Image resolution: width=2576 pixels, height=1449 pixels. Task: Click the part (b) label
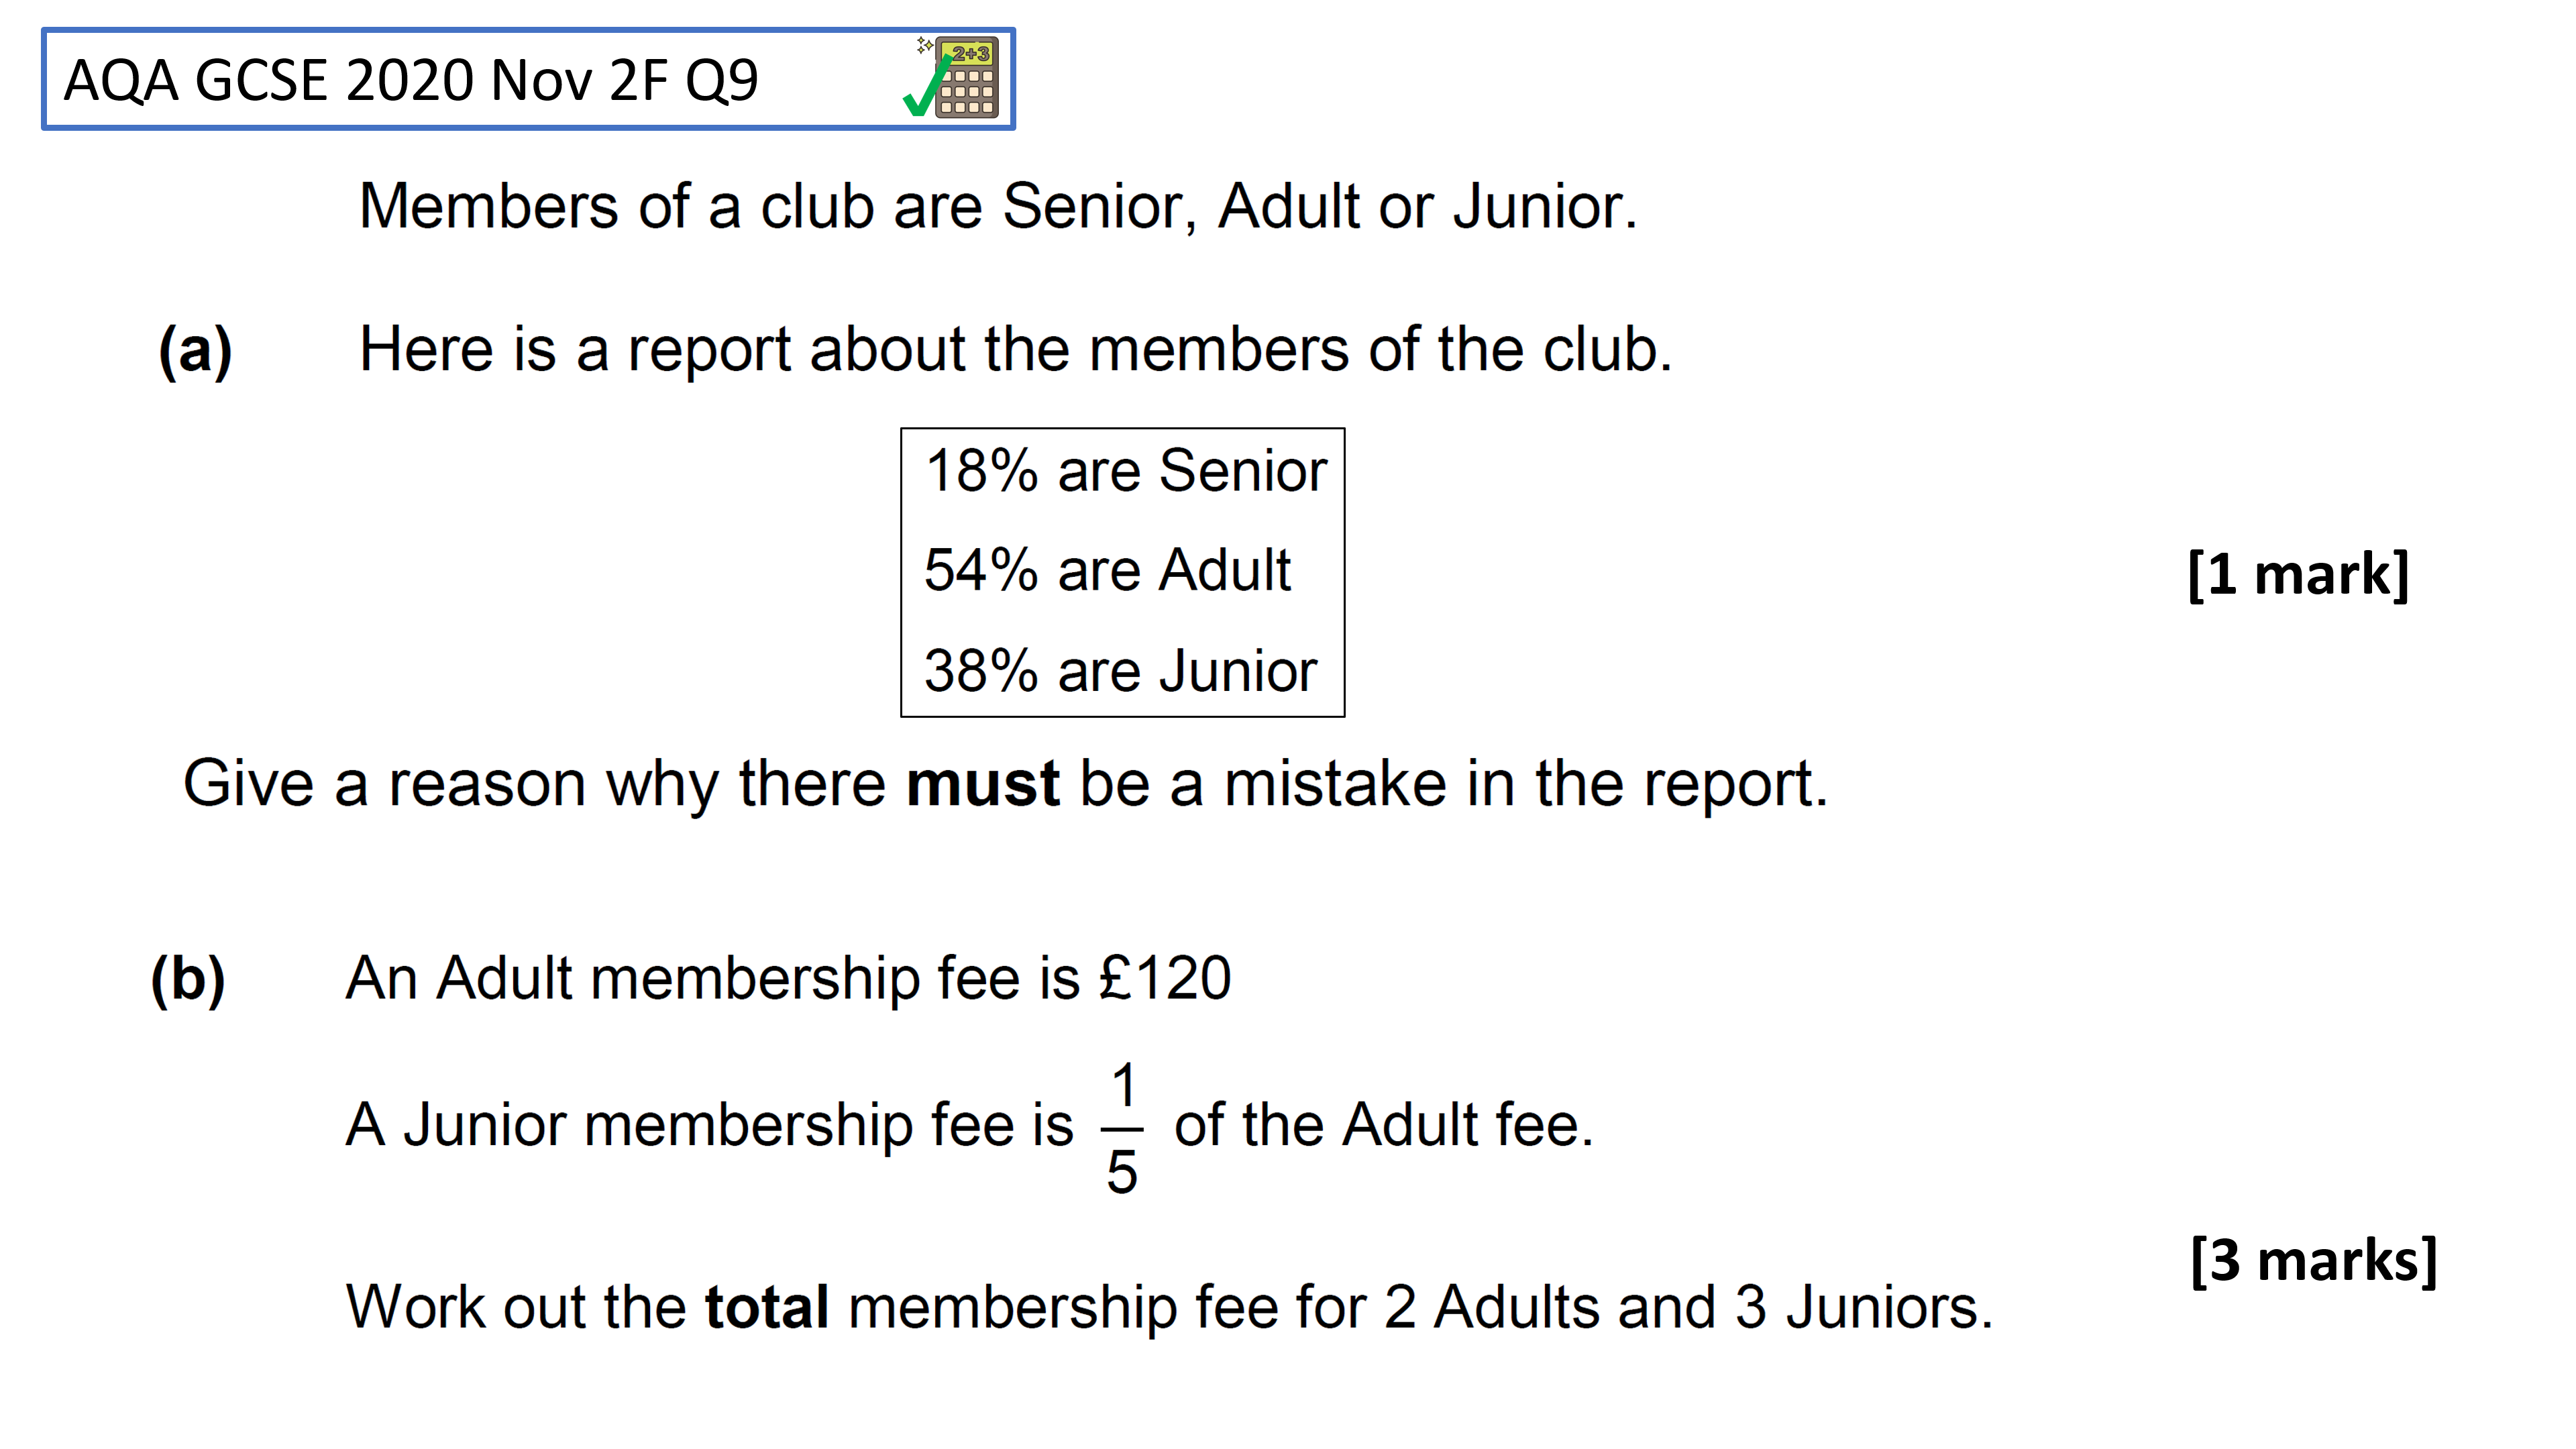click(x=188, y=979)
